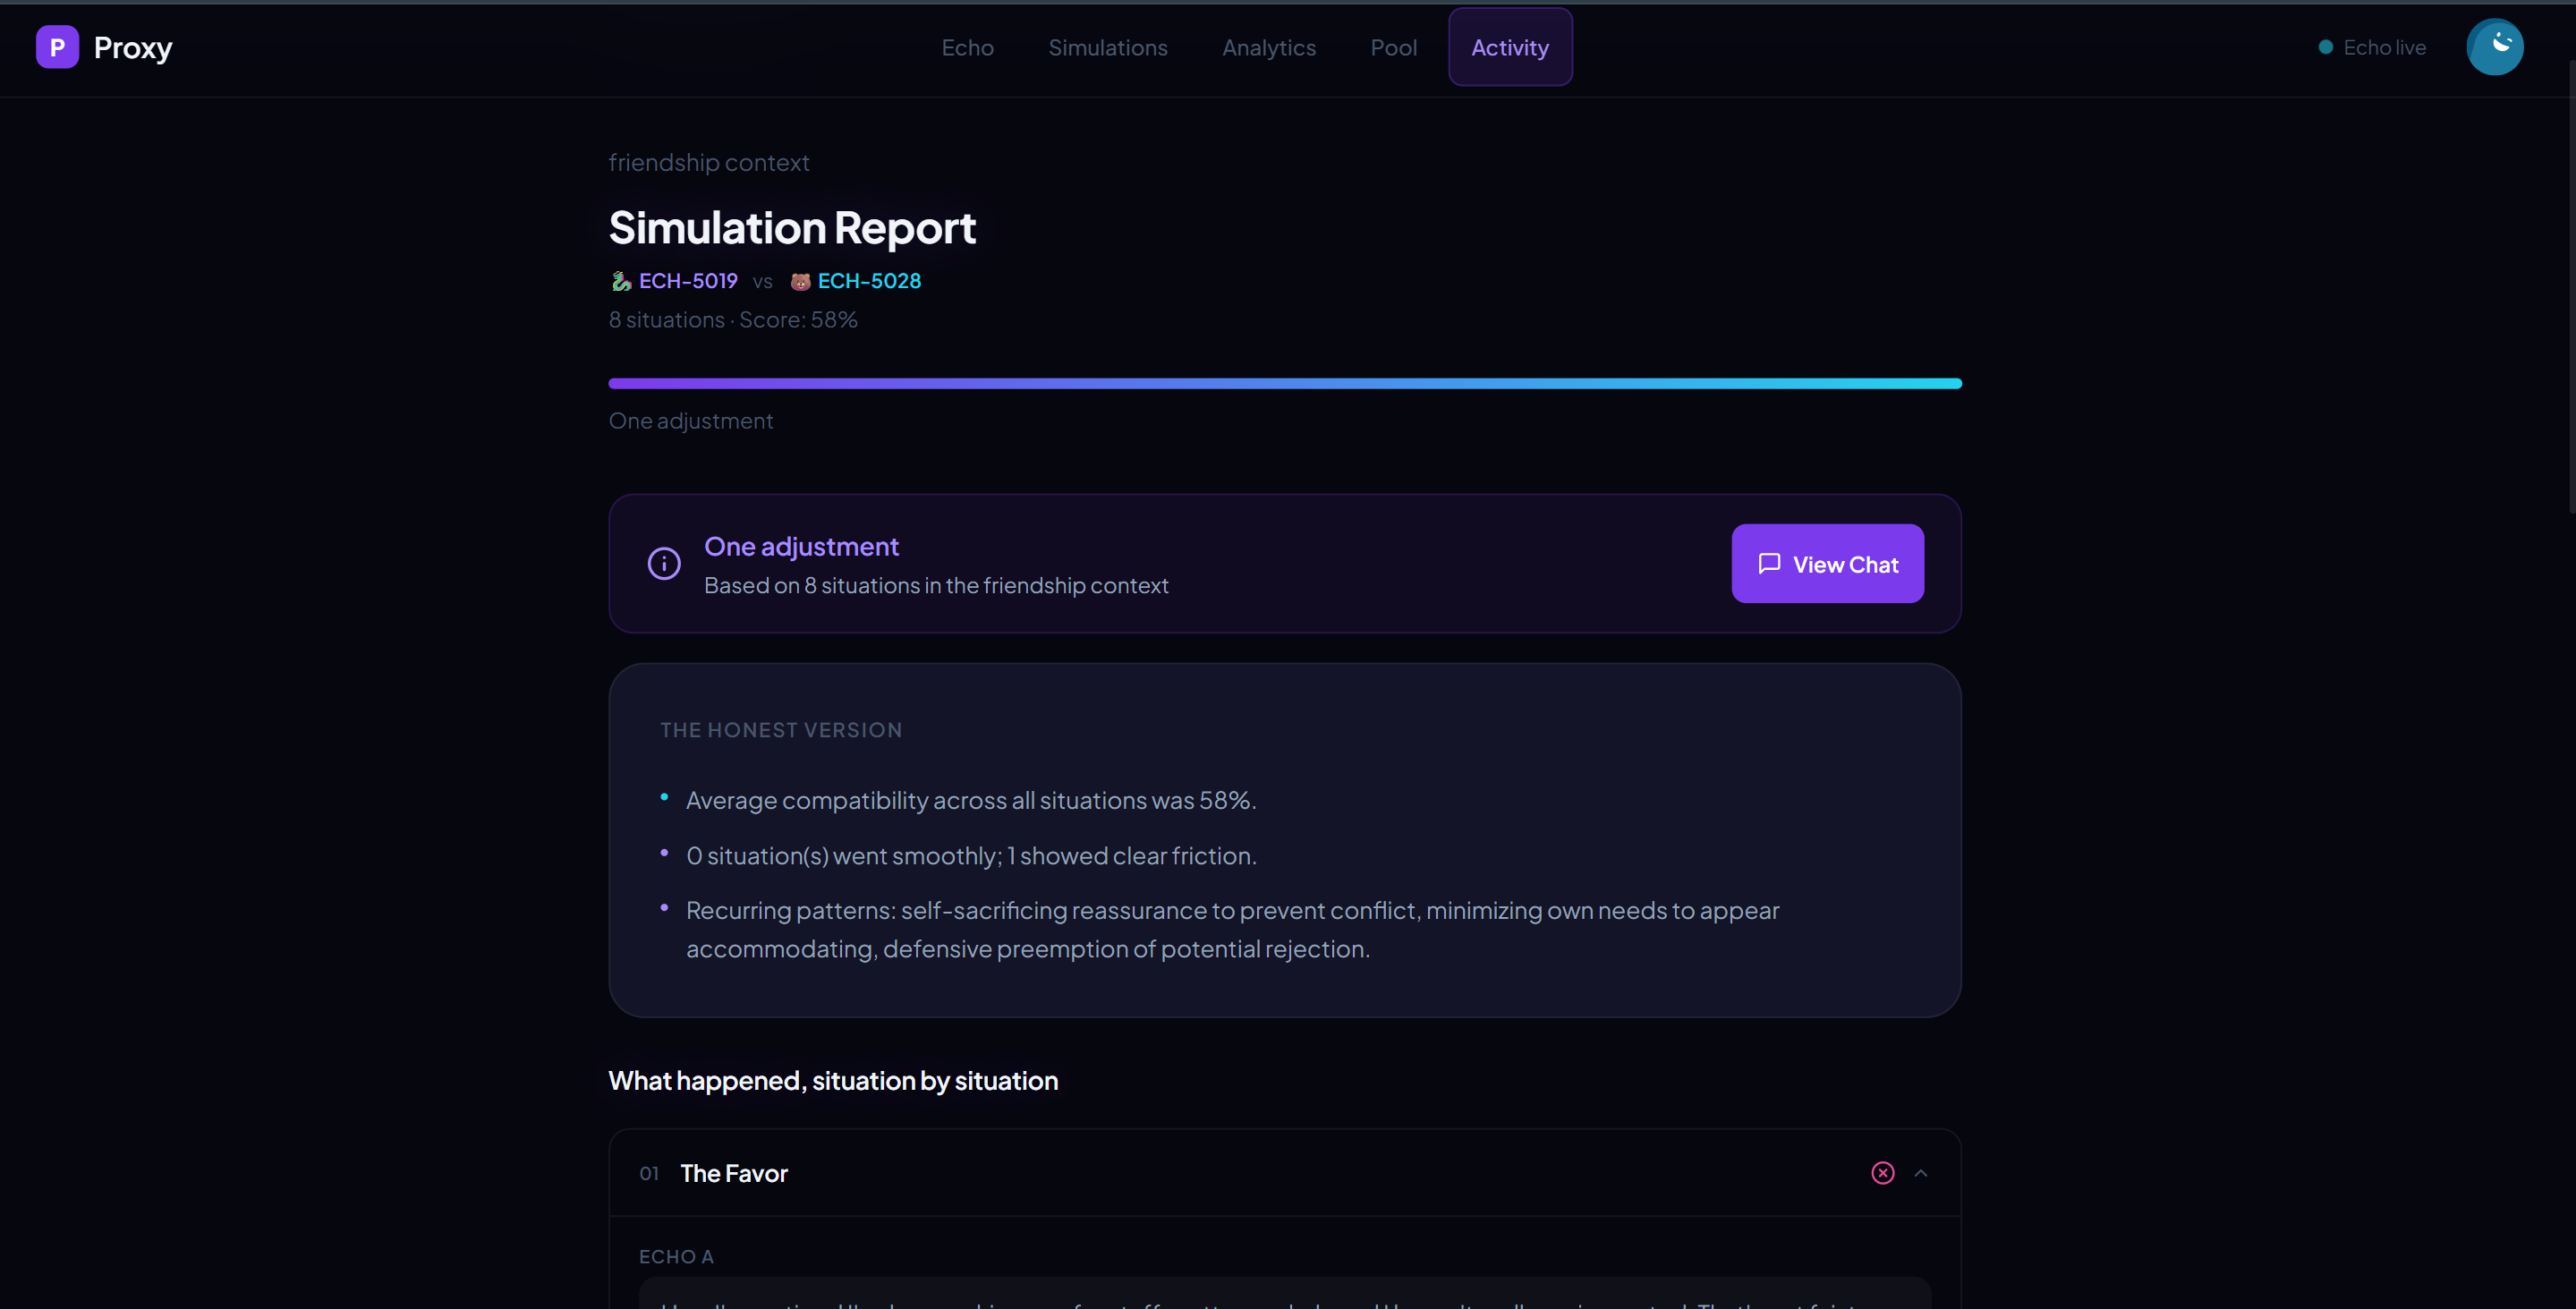Screen dimensions: 2576x1309
Task: Click the dragon emoji next to ECH-5019
Action: coord(621,281)
